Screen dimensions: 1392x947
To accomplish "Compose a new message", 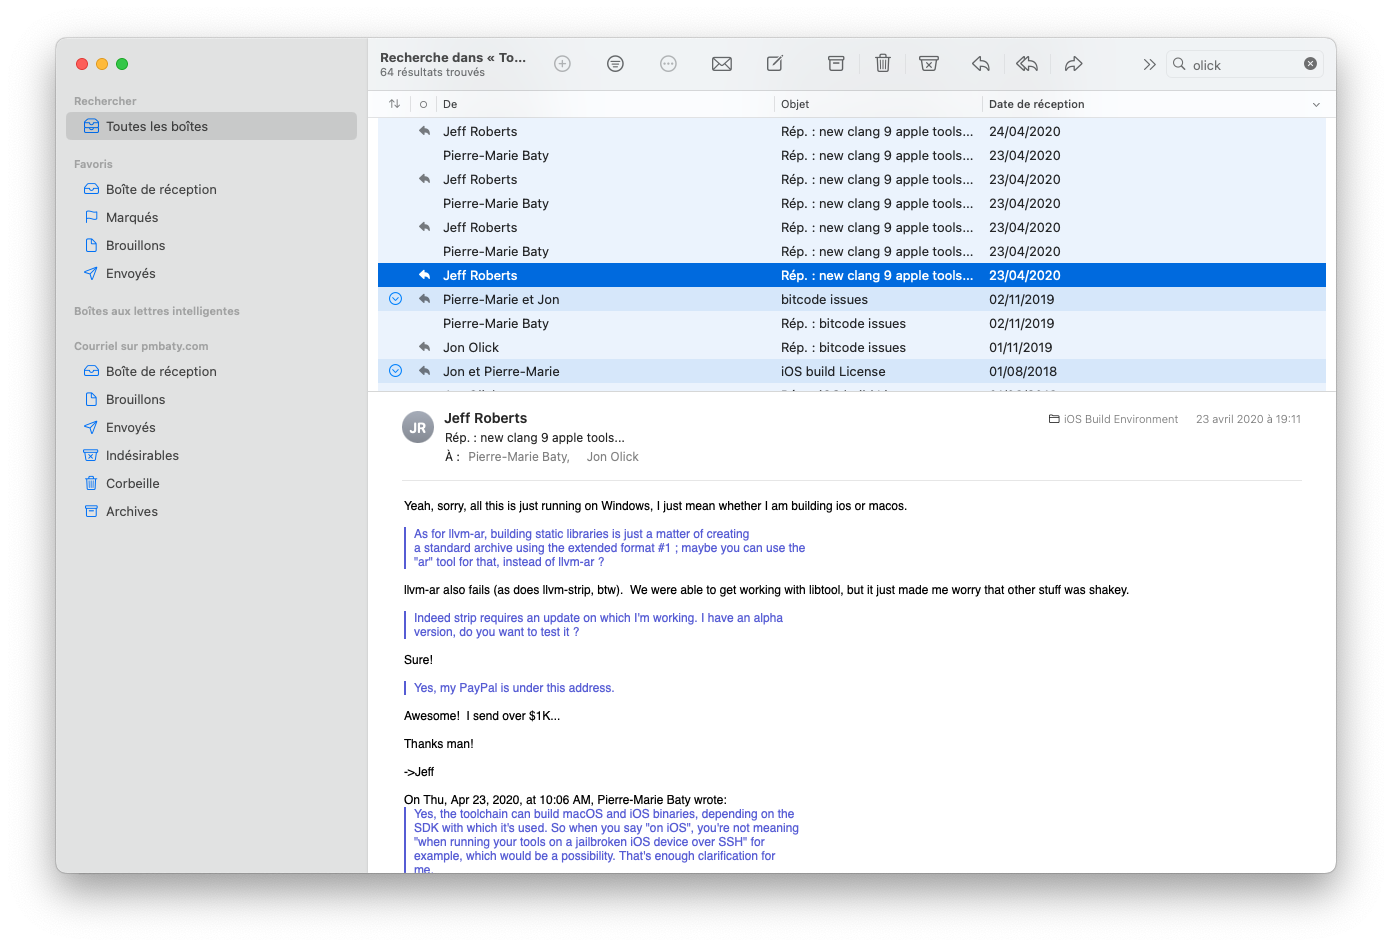I will tap(775, 64).
